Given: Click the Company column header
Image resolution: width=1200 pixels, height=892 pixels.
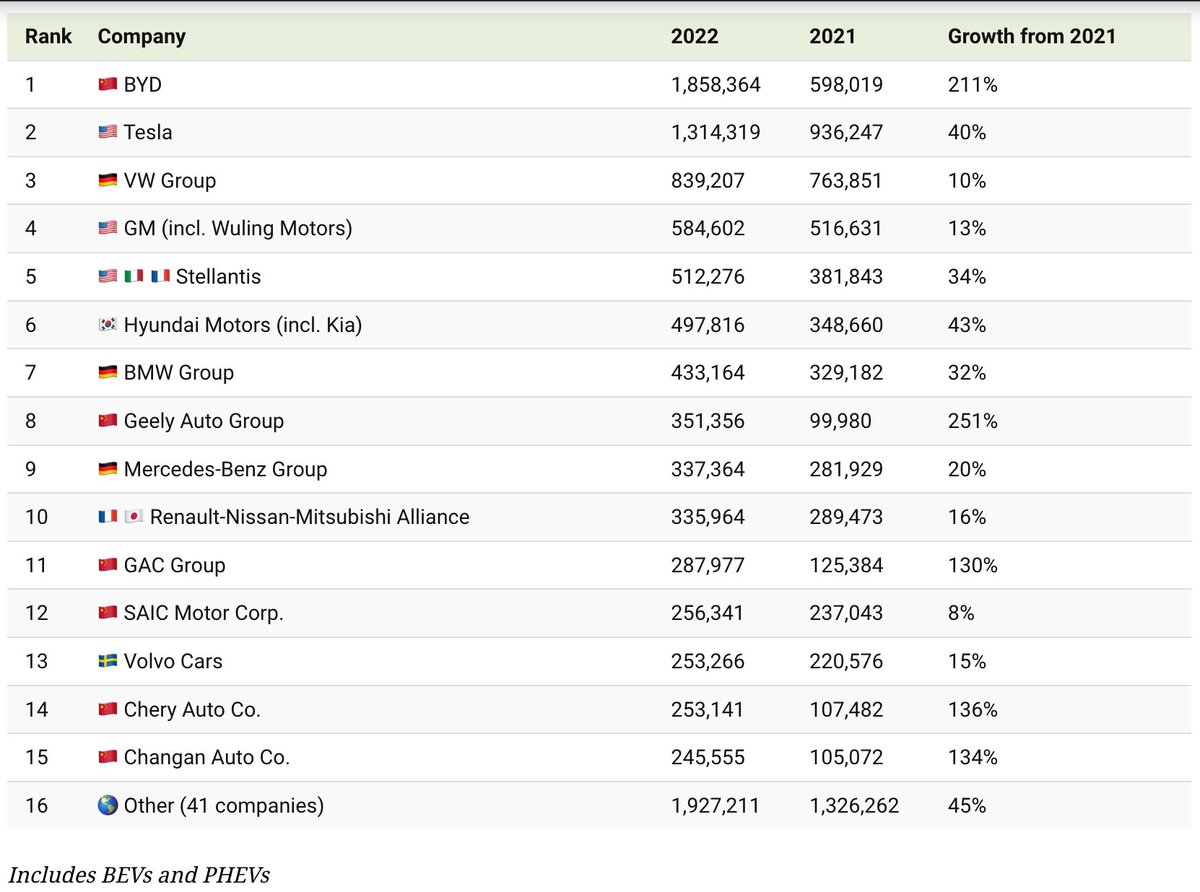Looking at the screenshot, I should point(141,36).
